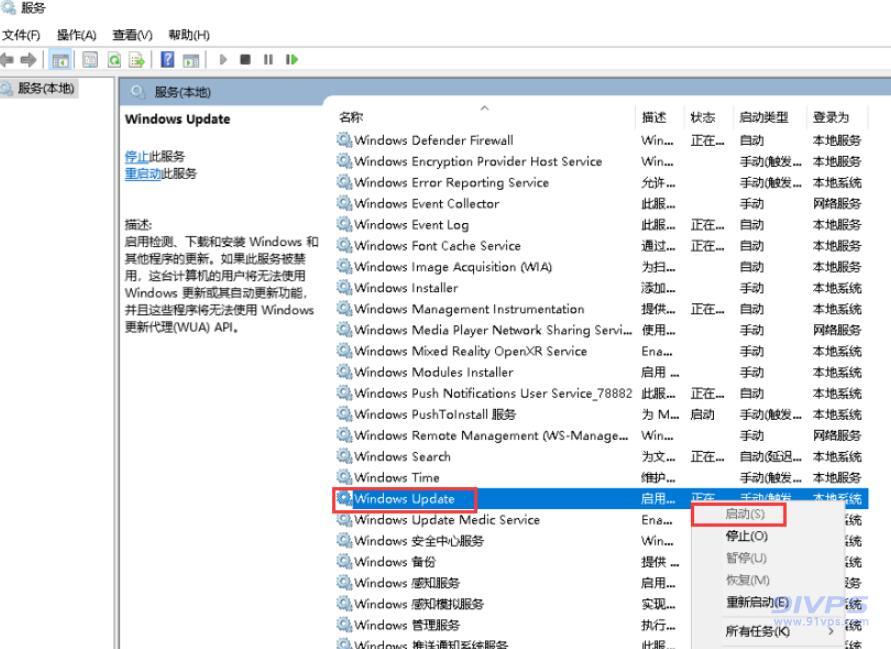Select Windows 感知服务 in the list
Viewport: 891px width, 649px height.
click(x=407, y=583)
